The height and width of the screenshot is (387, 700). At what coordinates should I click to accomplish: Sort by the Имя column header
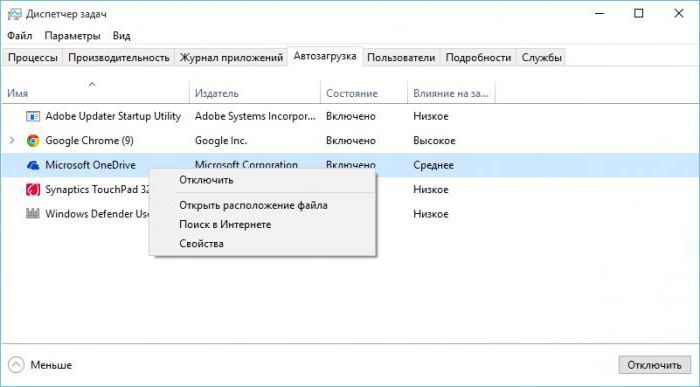96,93
